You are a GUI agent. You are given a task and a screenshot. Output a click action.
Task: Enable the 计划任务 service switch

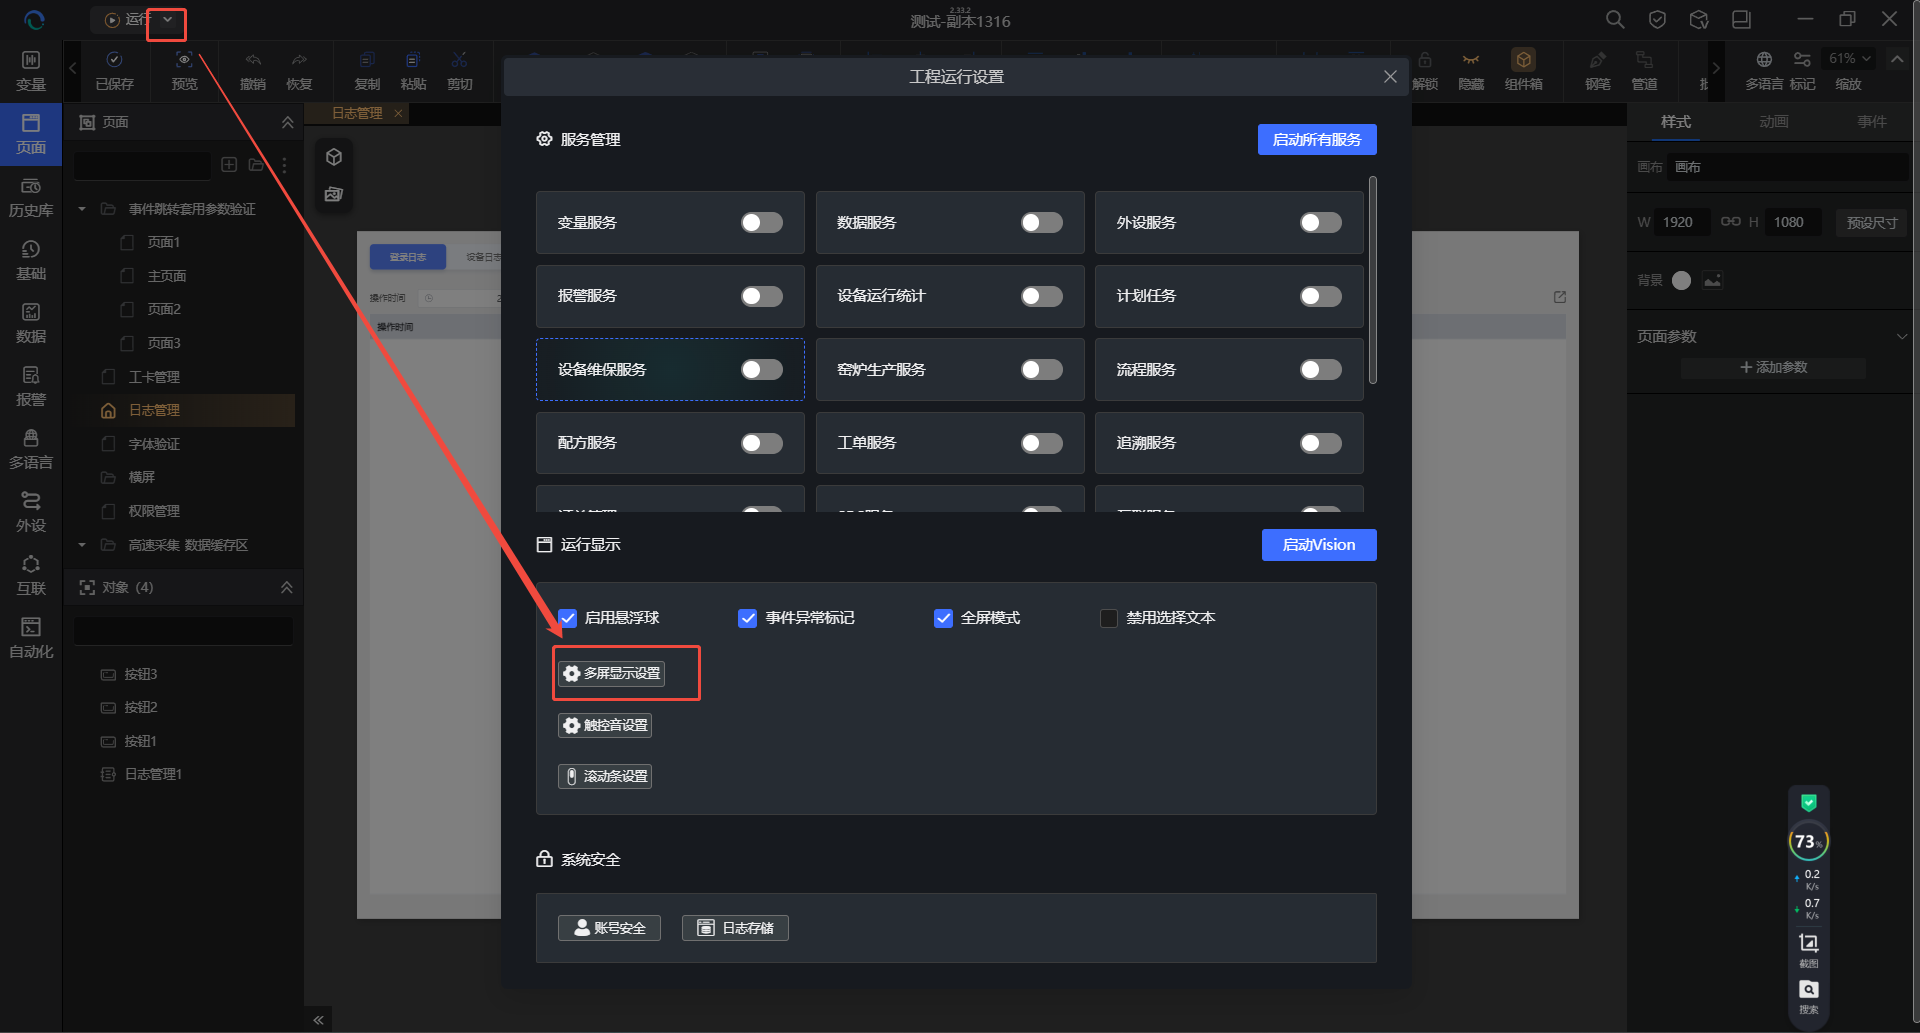click(1320, 296)
